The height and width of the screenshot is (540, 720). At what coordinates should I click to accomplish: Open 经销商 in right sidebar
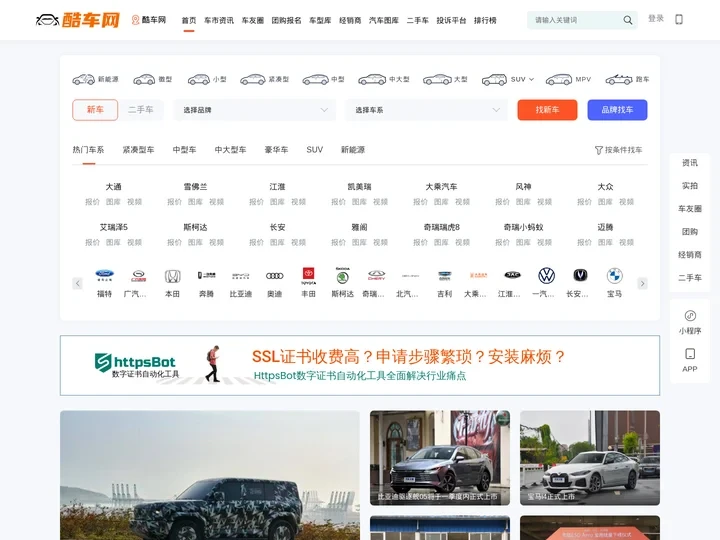click(690, 254)
